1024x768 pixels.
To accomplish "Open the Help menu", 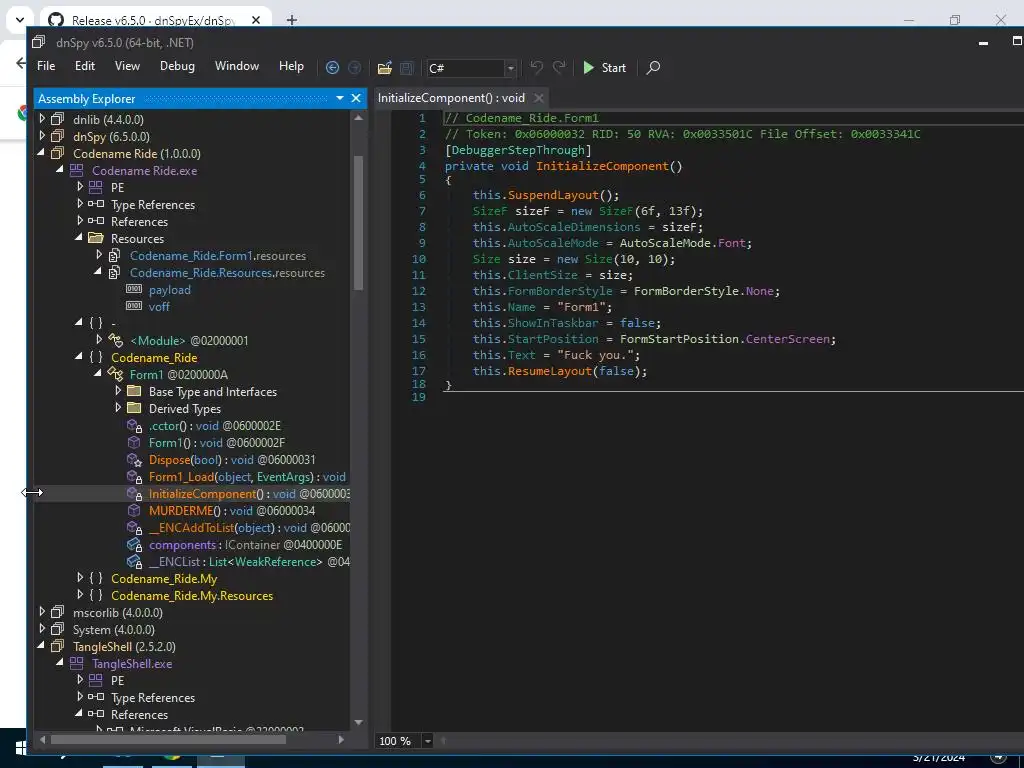I will [291, 66].
